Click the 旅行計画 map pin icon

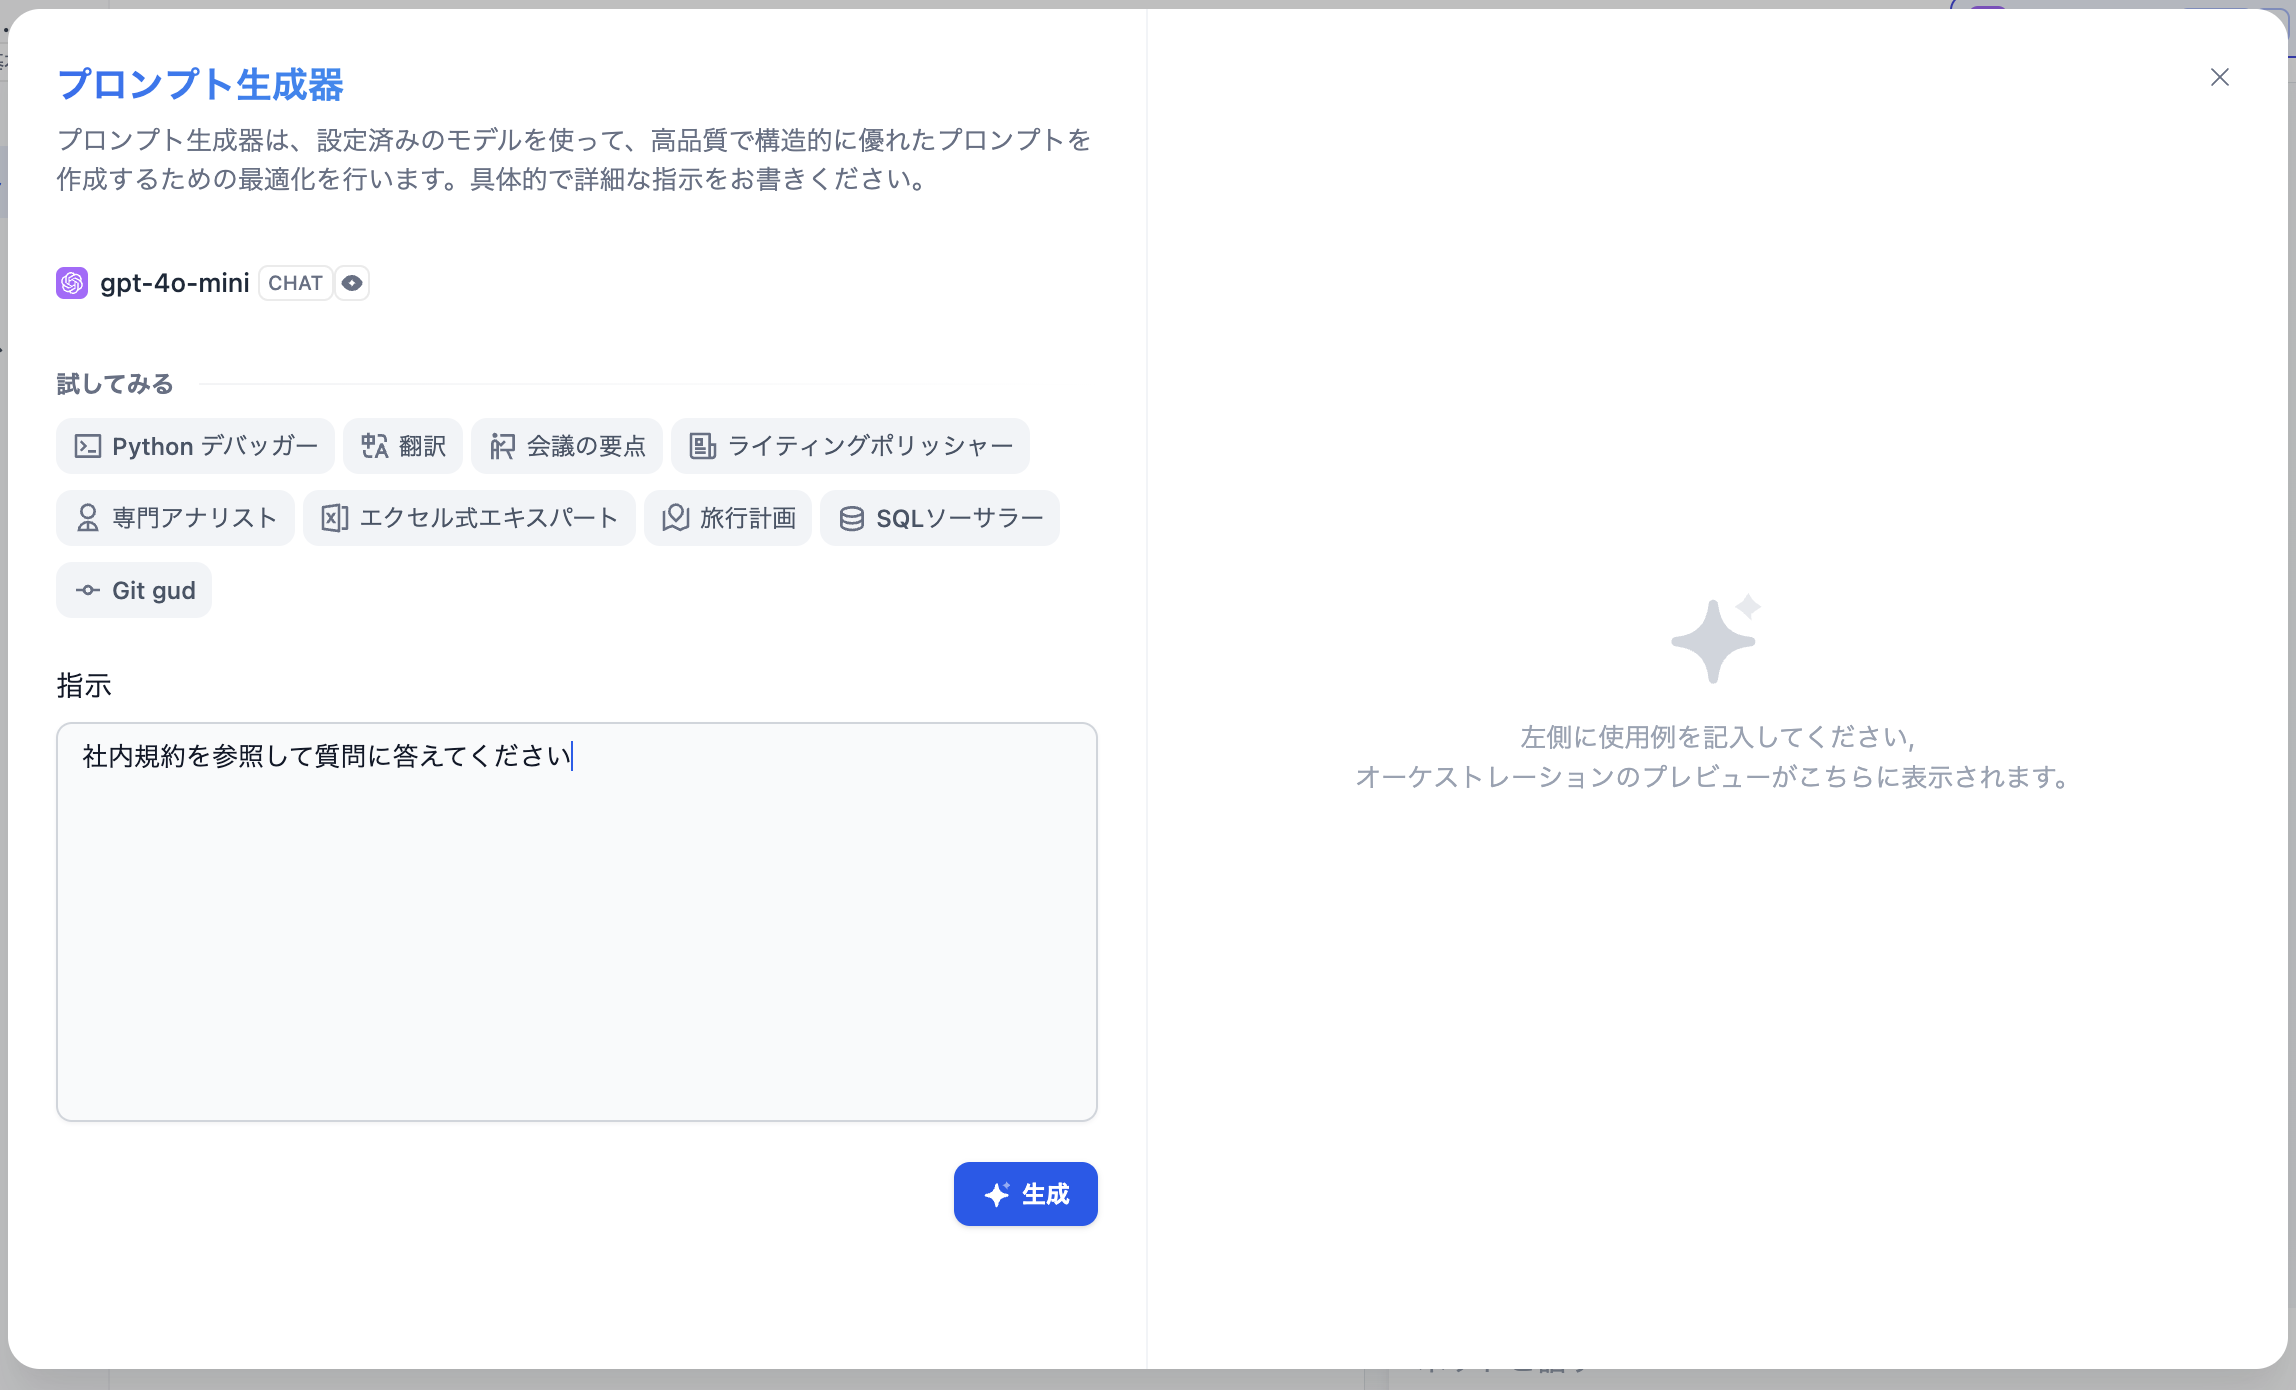676,518
